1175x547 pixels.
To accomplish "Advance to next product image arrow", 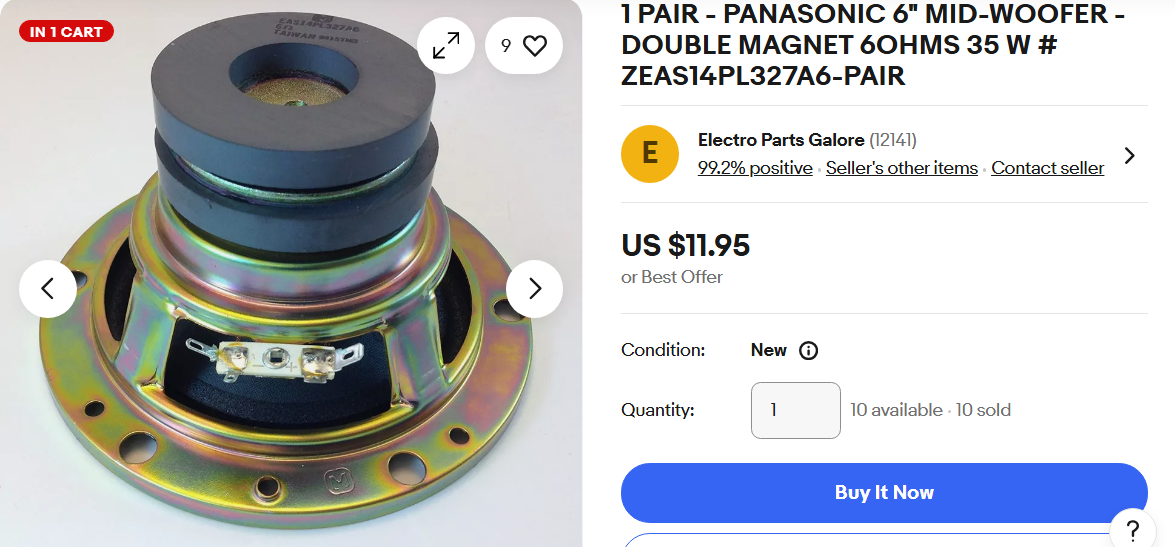I will tap(534, 288).
